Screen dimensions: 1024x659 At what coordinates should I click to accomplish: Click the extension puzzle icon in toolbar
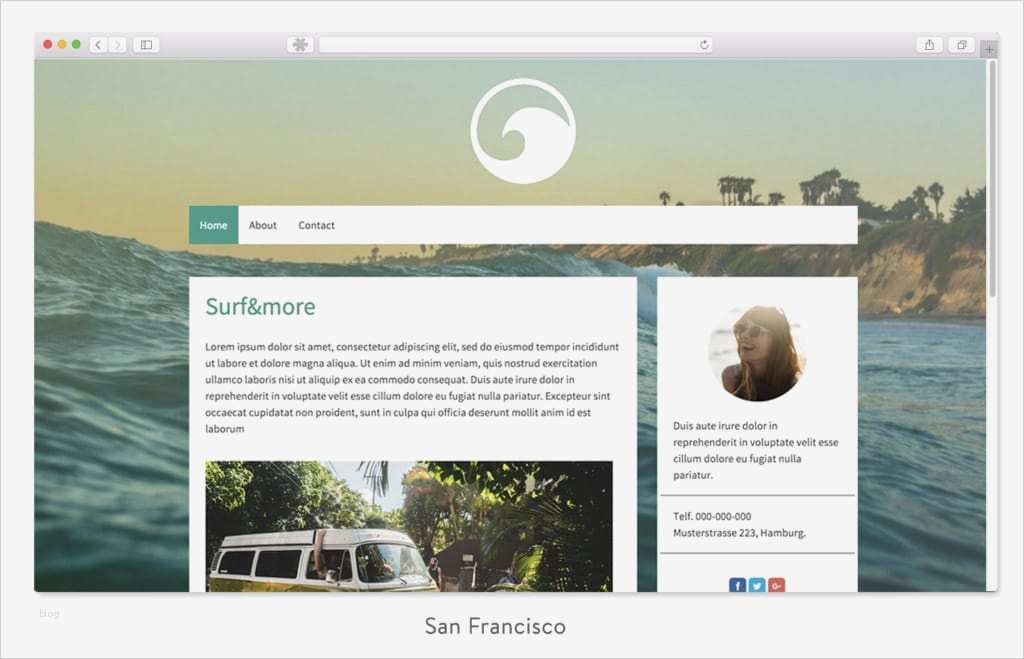click(300, 44)
